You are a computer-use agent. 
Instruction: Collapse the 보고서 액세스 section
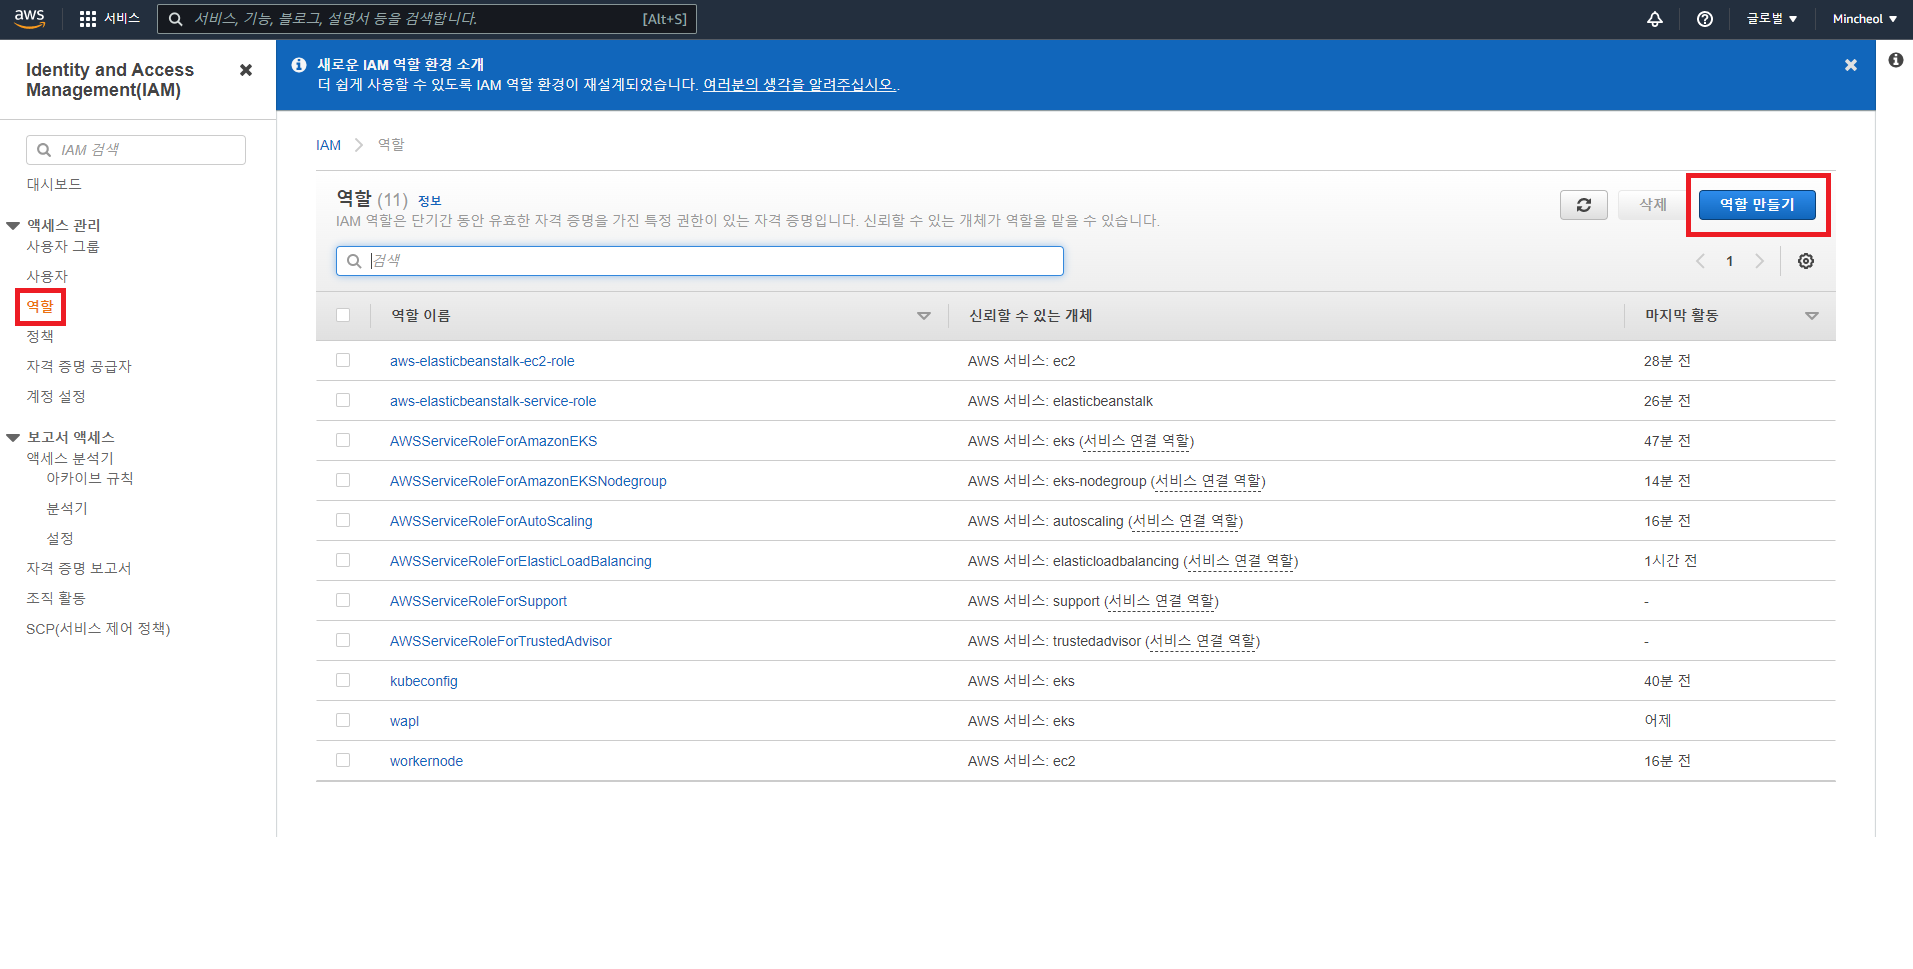(x=13, y=437)
